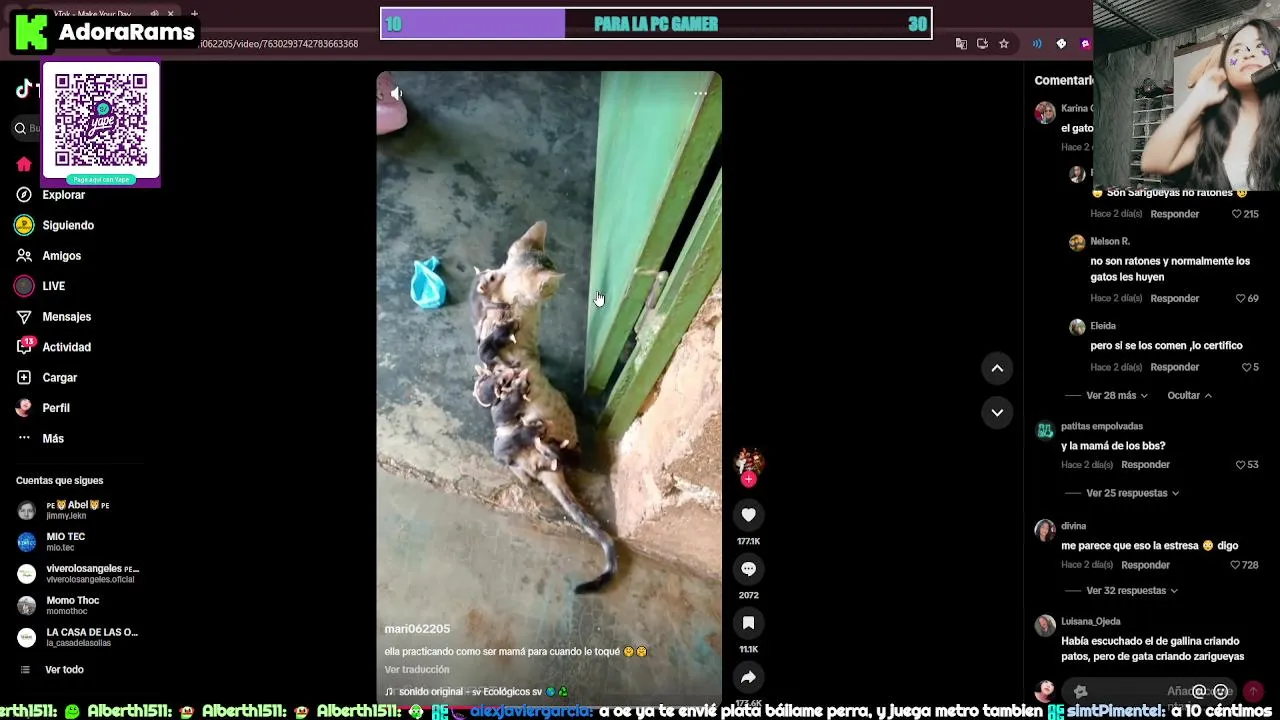The image size is (1280, 720).
Task: Expand followed accounts with "Ver todo"
Action: pos(64,670)
